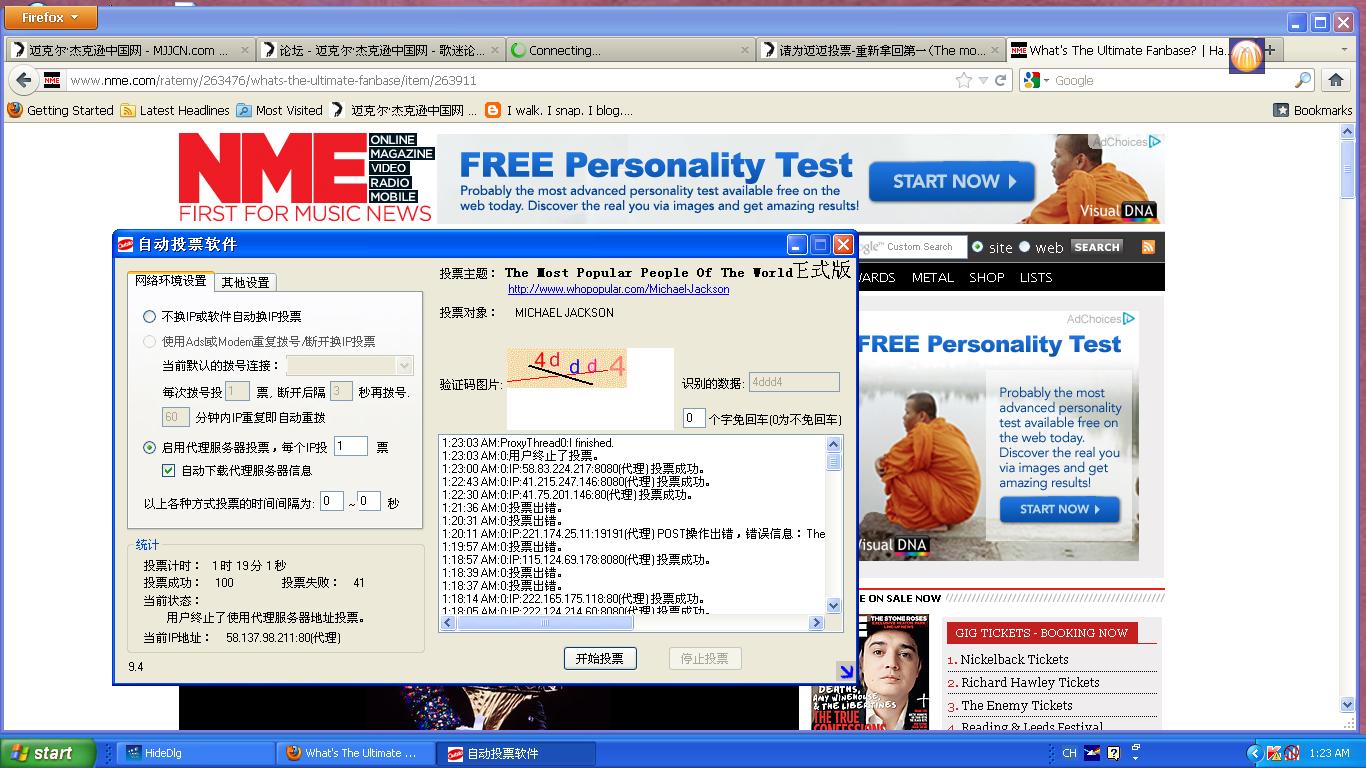Select the '启用代理服务器投票' radio button
This screenshot has width=1366, height=768.
pyautogui.click(x=150, y=447)
